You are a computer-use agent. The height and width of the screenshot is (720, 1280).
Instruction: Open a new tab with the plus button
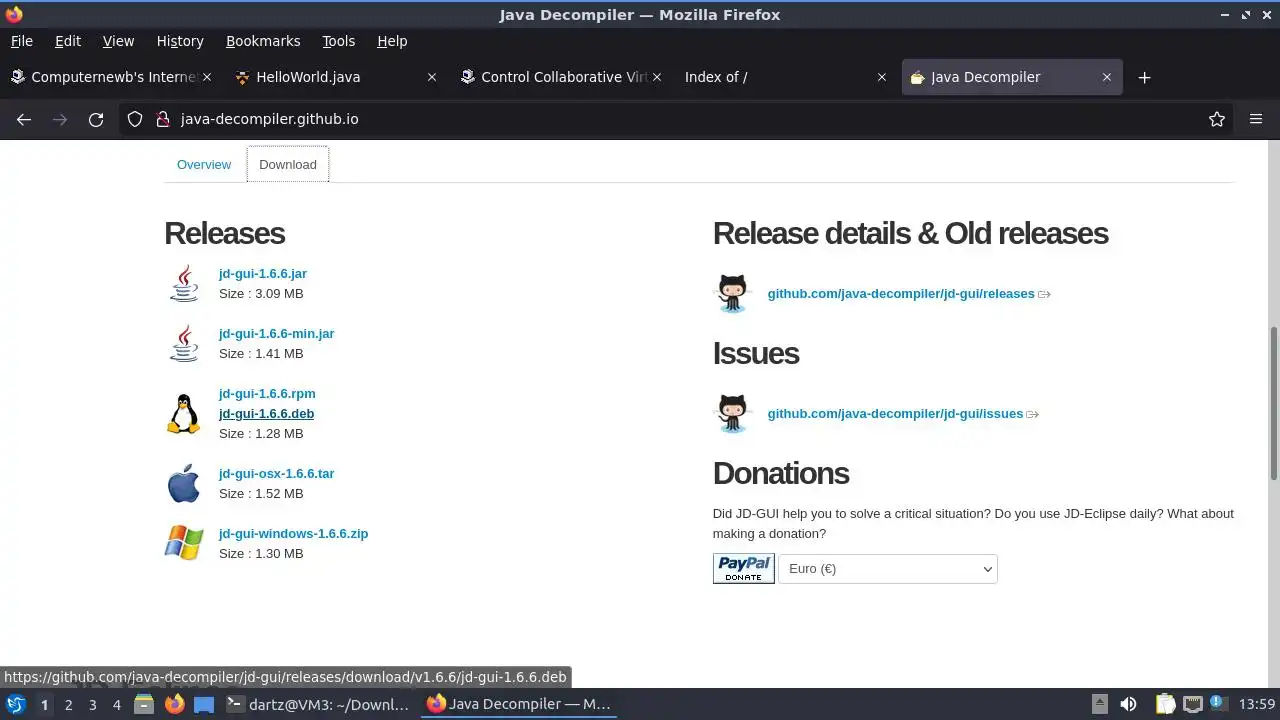[x=1145, y=77]
